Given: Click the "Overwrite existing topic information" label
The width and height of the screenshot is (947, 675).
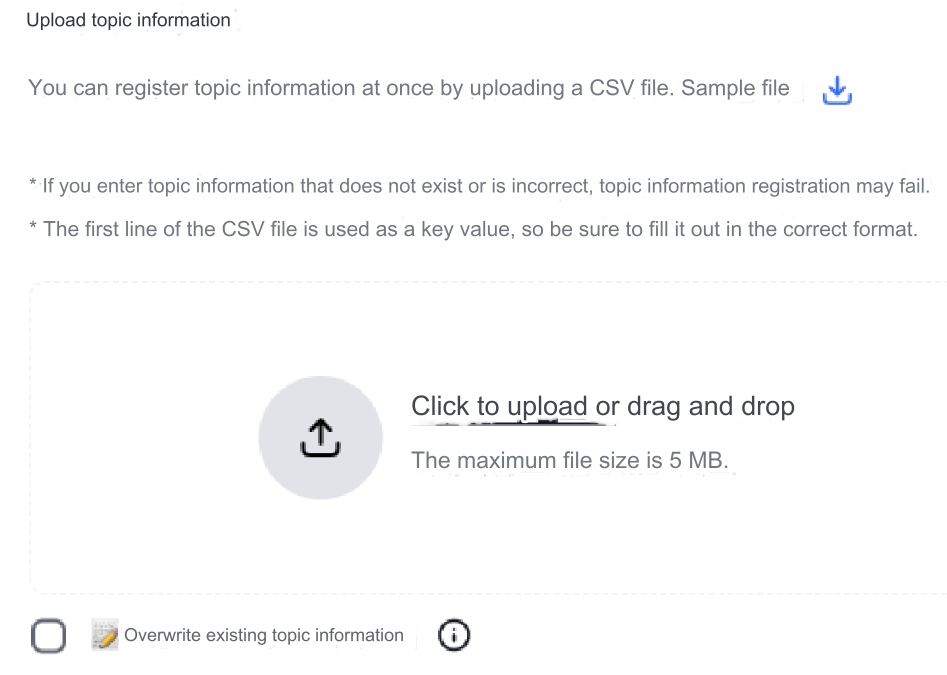Looking at the screenshot, I should click(x=264, y=635).
